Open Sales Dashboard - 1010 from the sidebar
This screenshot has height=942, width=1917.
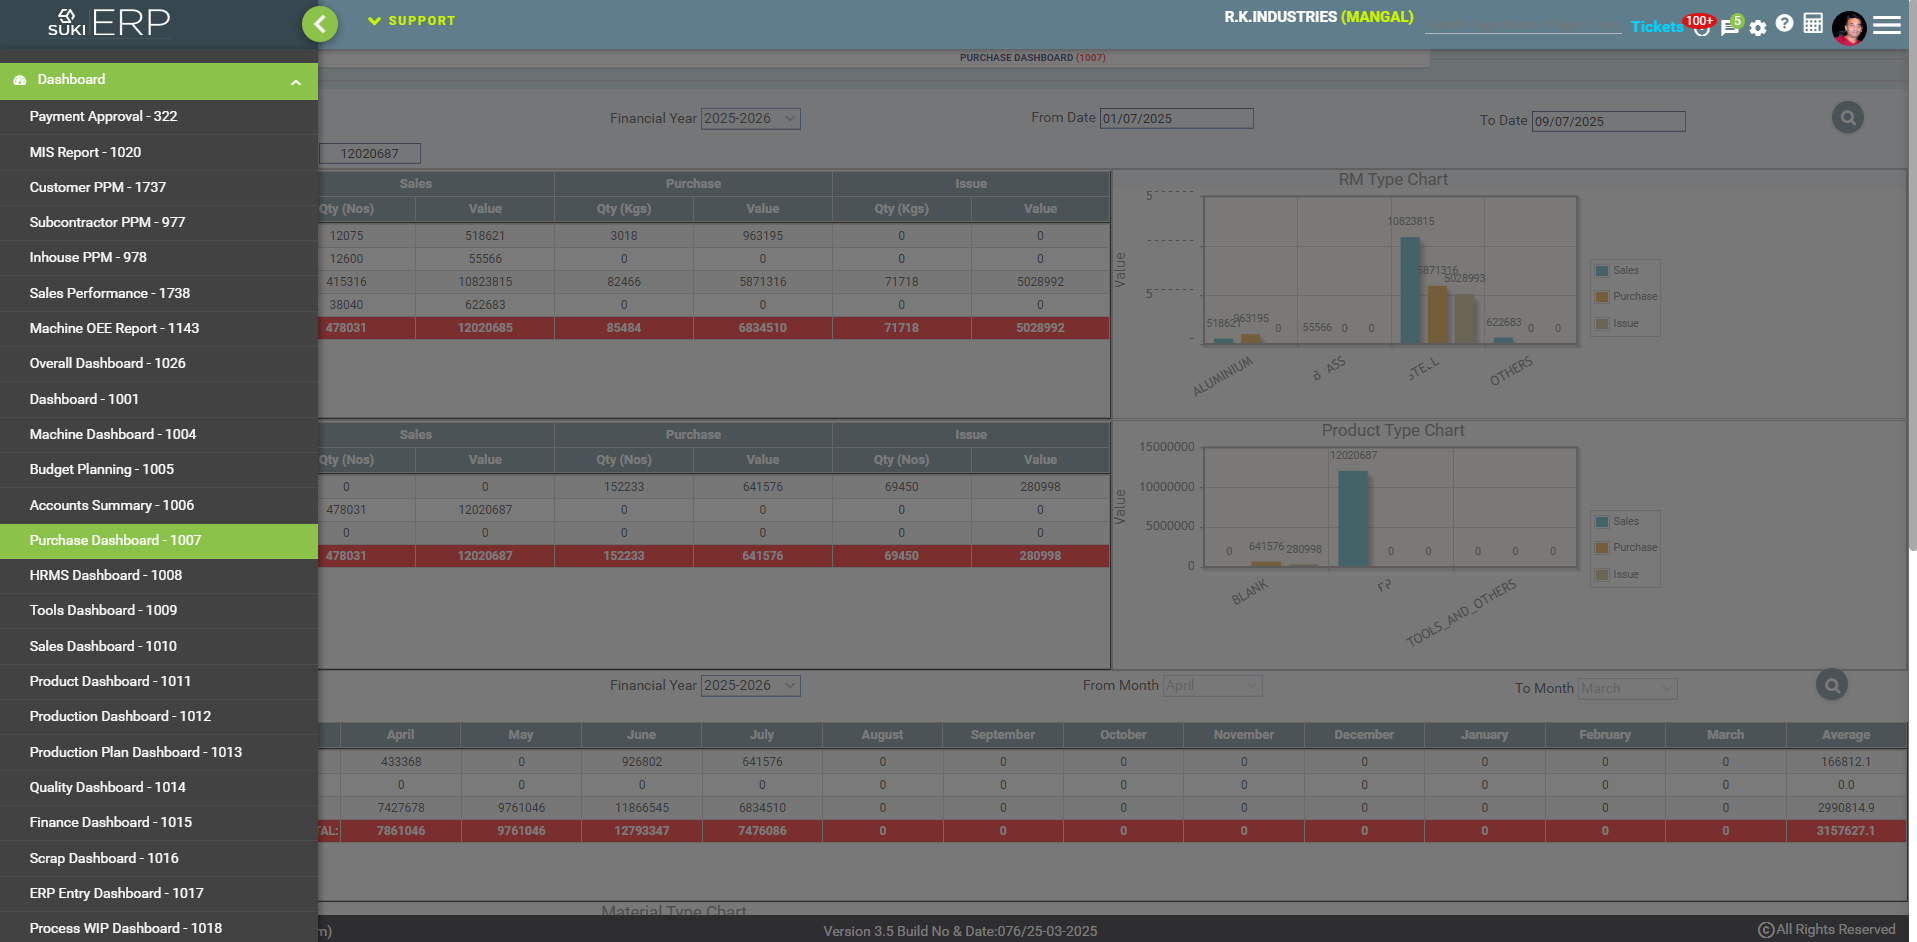pos(103,646)
